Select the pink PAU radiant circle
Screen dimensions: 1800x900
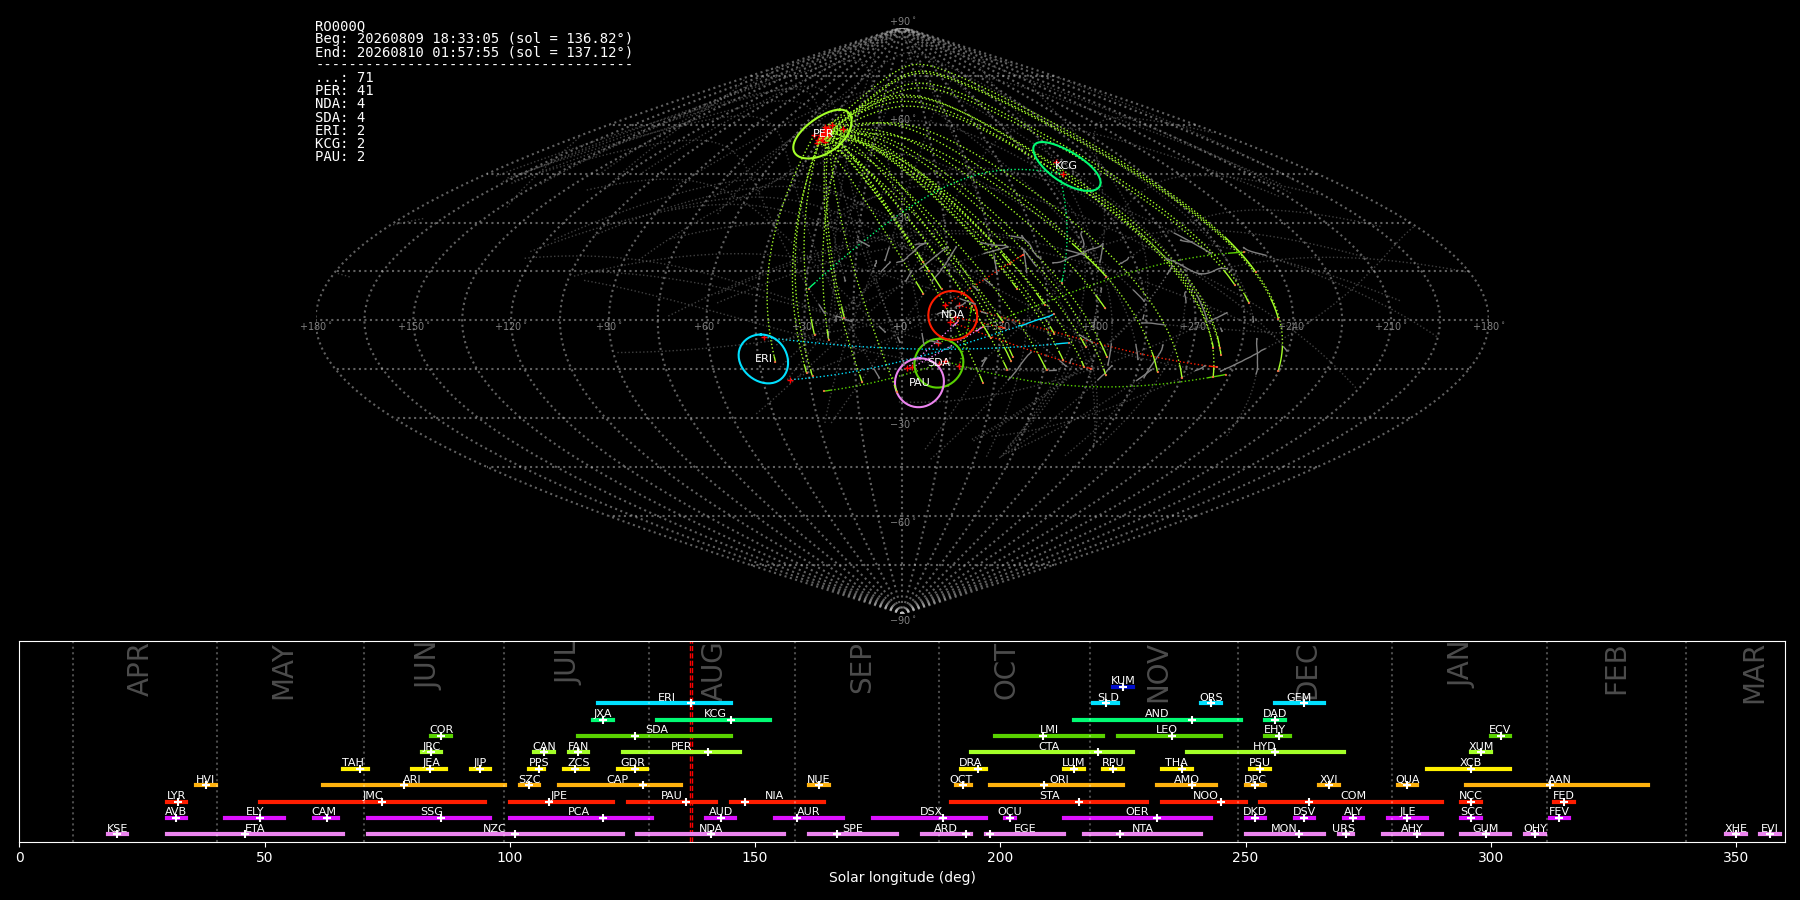pyautogui.click(x=919, y=382)
